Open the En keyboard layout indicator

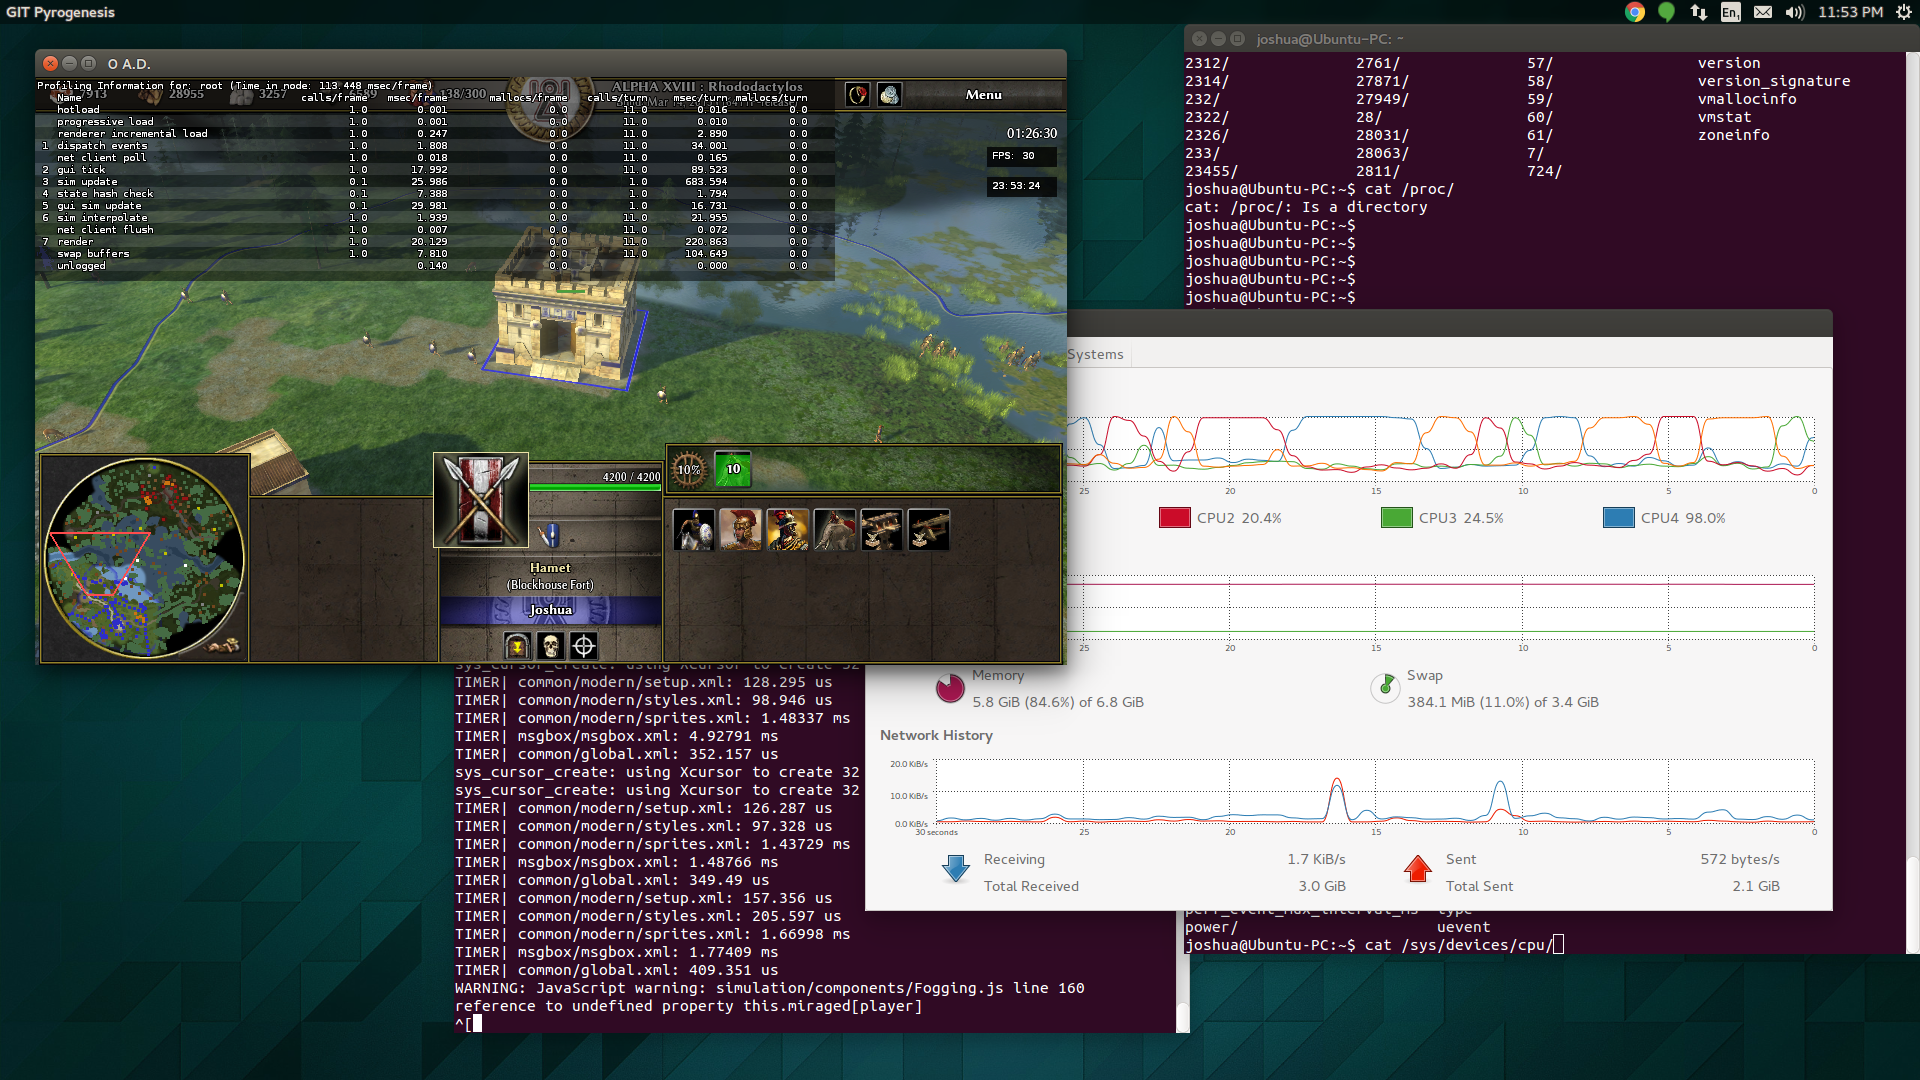click(1731, 12)
